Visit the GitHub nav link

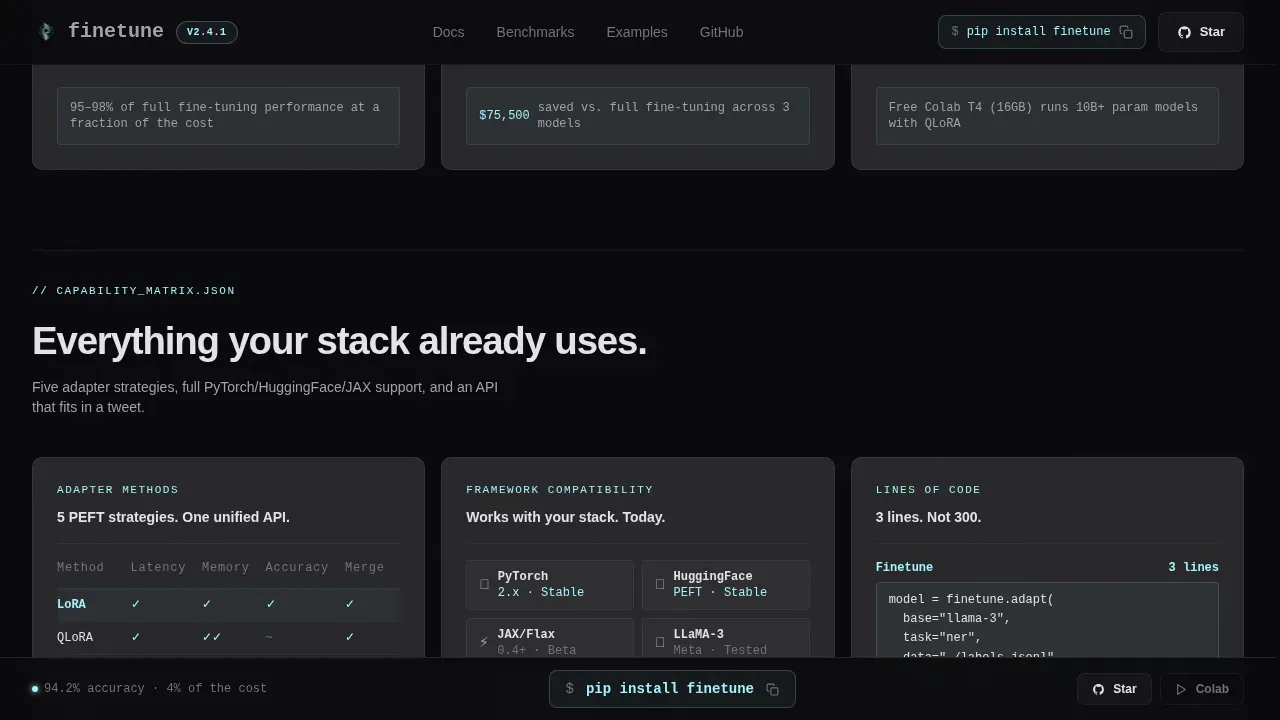coord(721,32)
